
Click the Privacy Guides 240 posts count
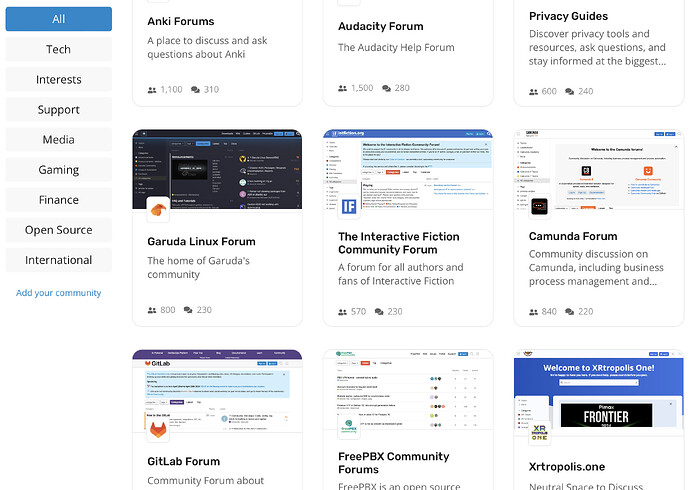pos(586,91)
